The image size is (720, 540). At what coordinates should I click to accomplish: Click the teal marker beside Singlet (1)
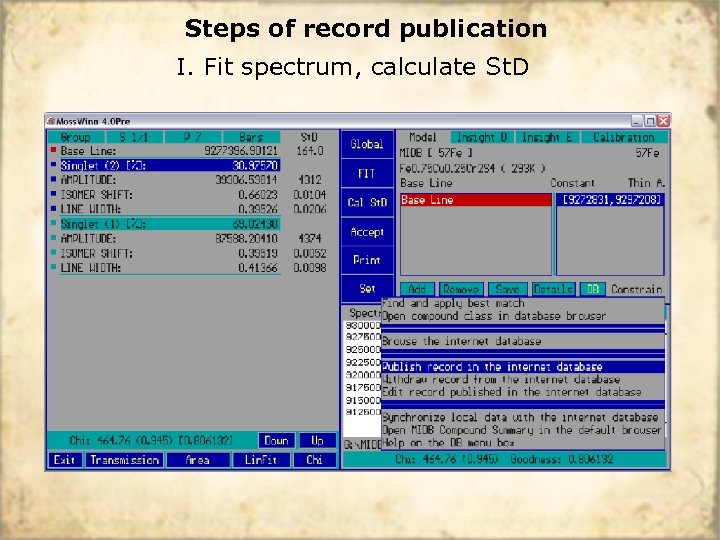pyautogui.click(x=53, y=223)
